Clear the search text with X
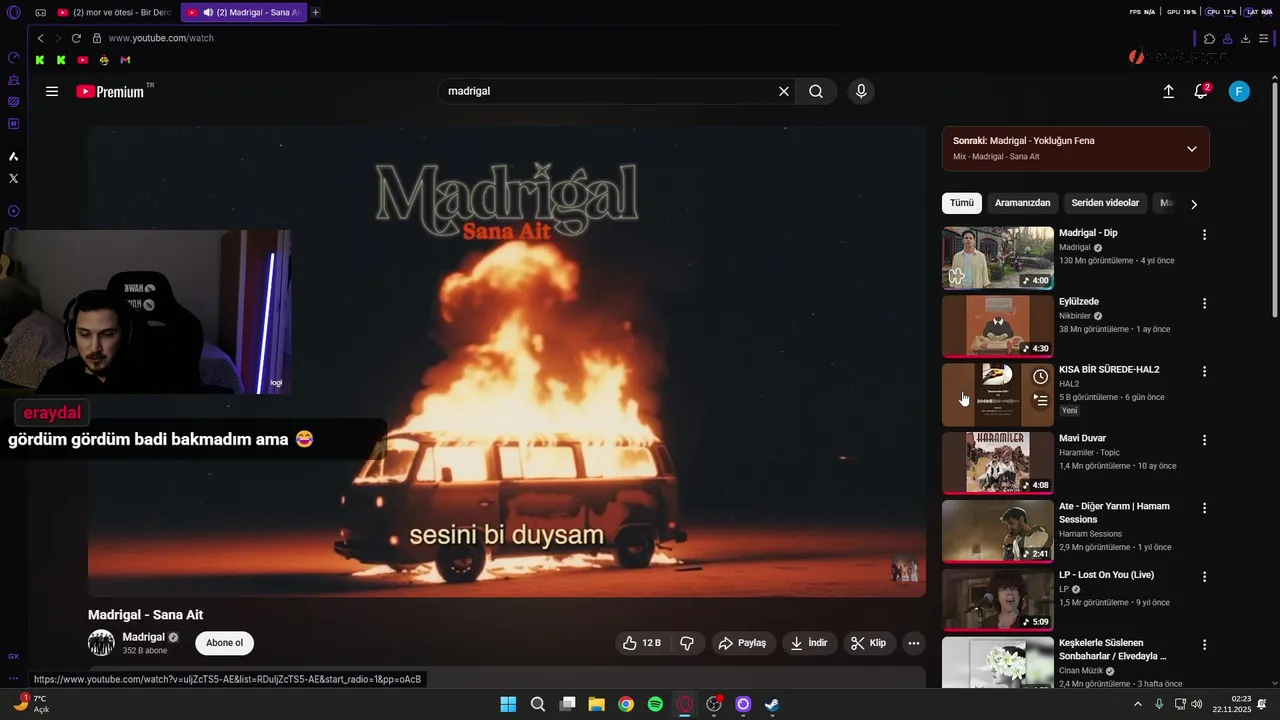Image resolution: width=1280 pixels, height=720 pixels. pos(784,91)
